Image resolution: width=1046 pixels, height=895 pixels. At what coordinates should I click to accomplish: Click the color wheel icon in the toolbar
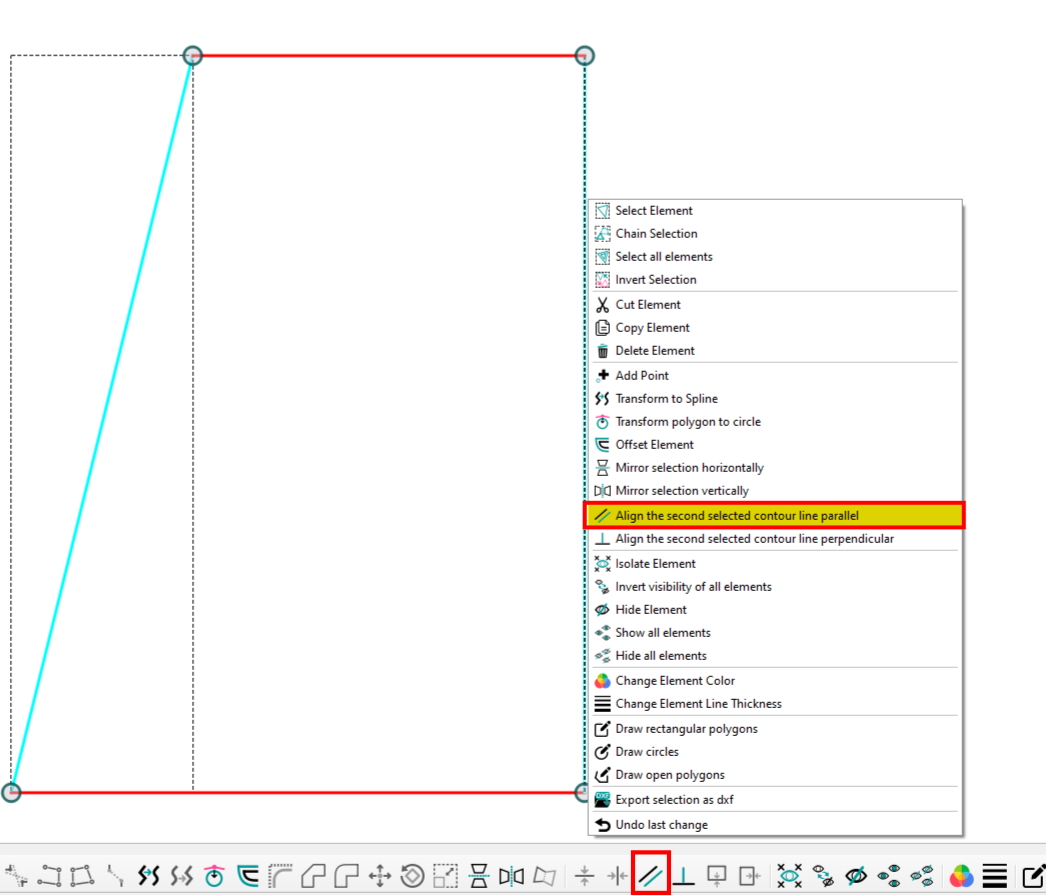point(961,876)
